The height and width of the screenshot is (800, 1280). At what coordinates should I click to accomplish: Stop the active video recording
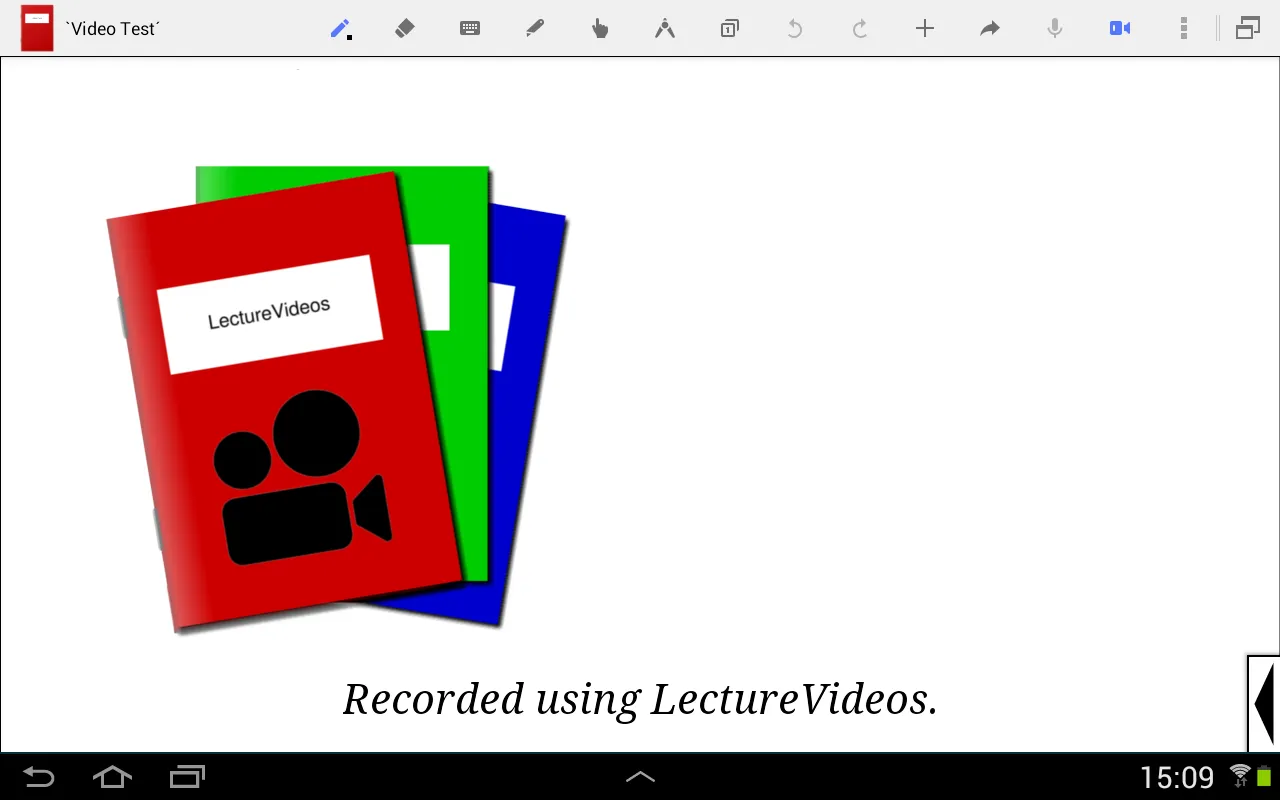(1119, 28)
